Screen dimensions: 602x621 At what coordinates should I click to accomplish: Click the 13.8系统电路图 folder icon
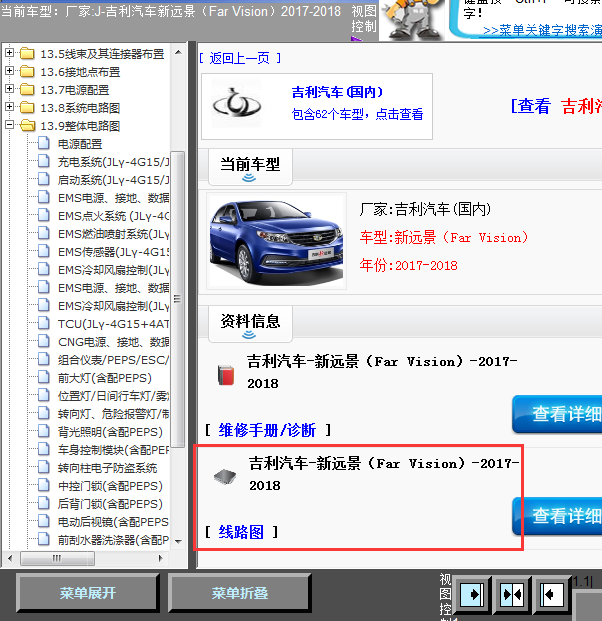[x=27, y=108]
